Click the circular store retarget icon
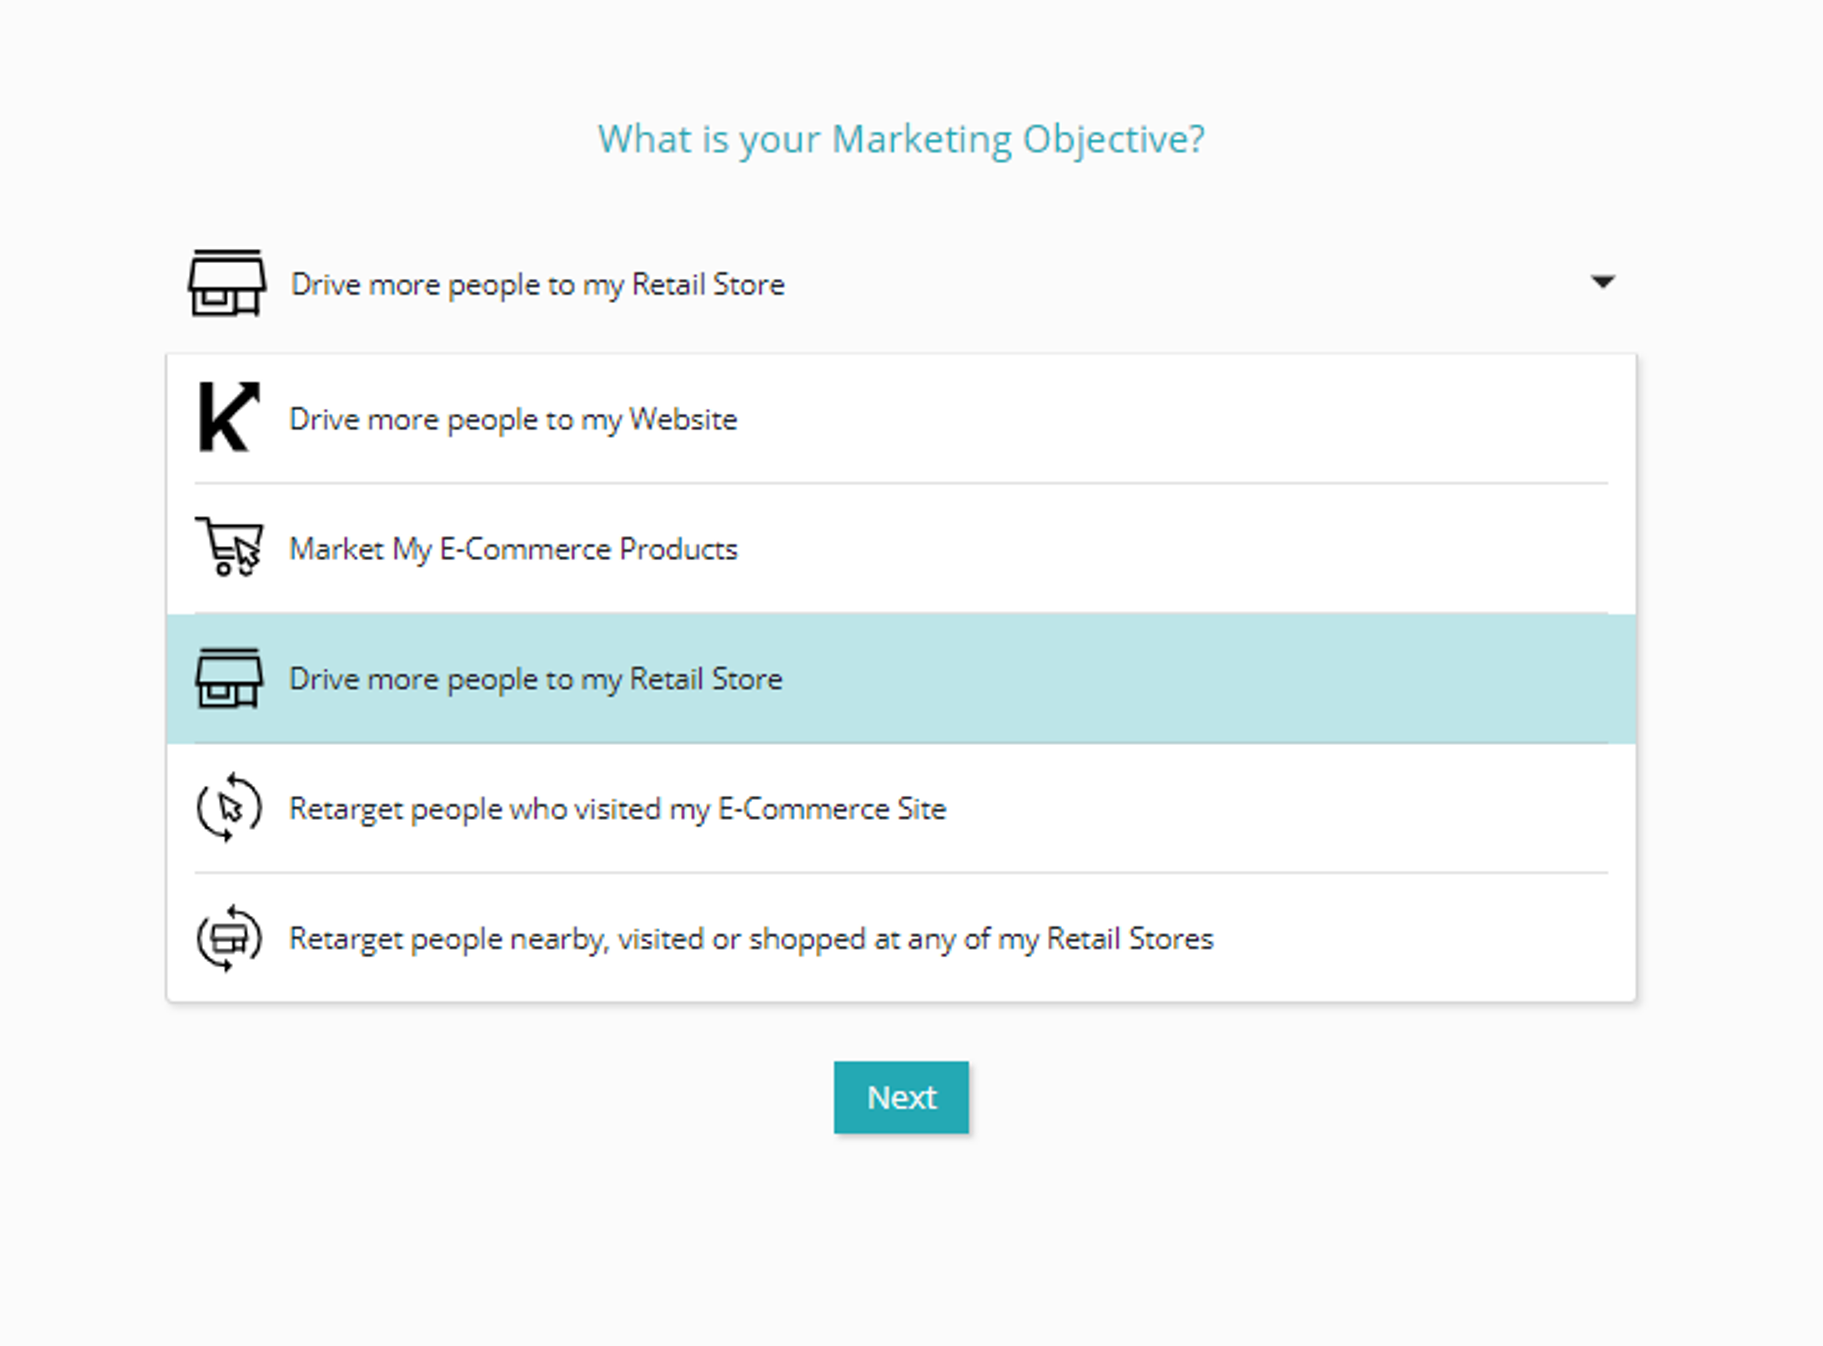1823x1346 pixels. pyautogui.click(x=229, y=937)
